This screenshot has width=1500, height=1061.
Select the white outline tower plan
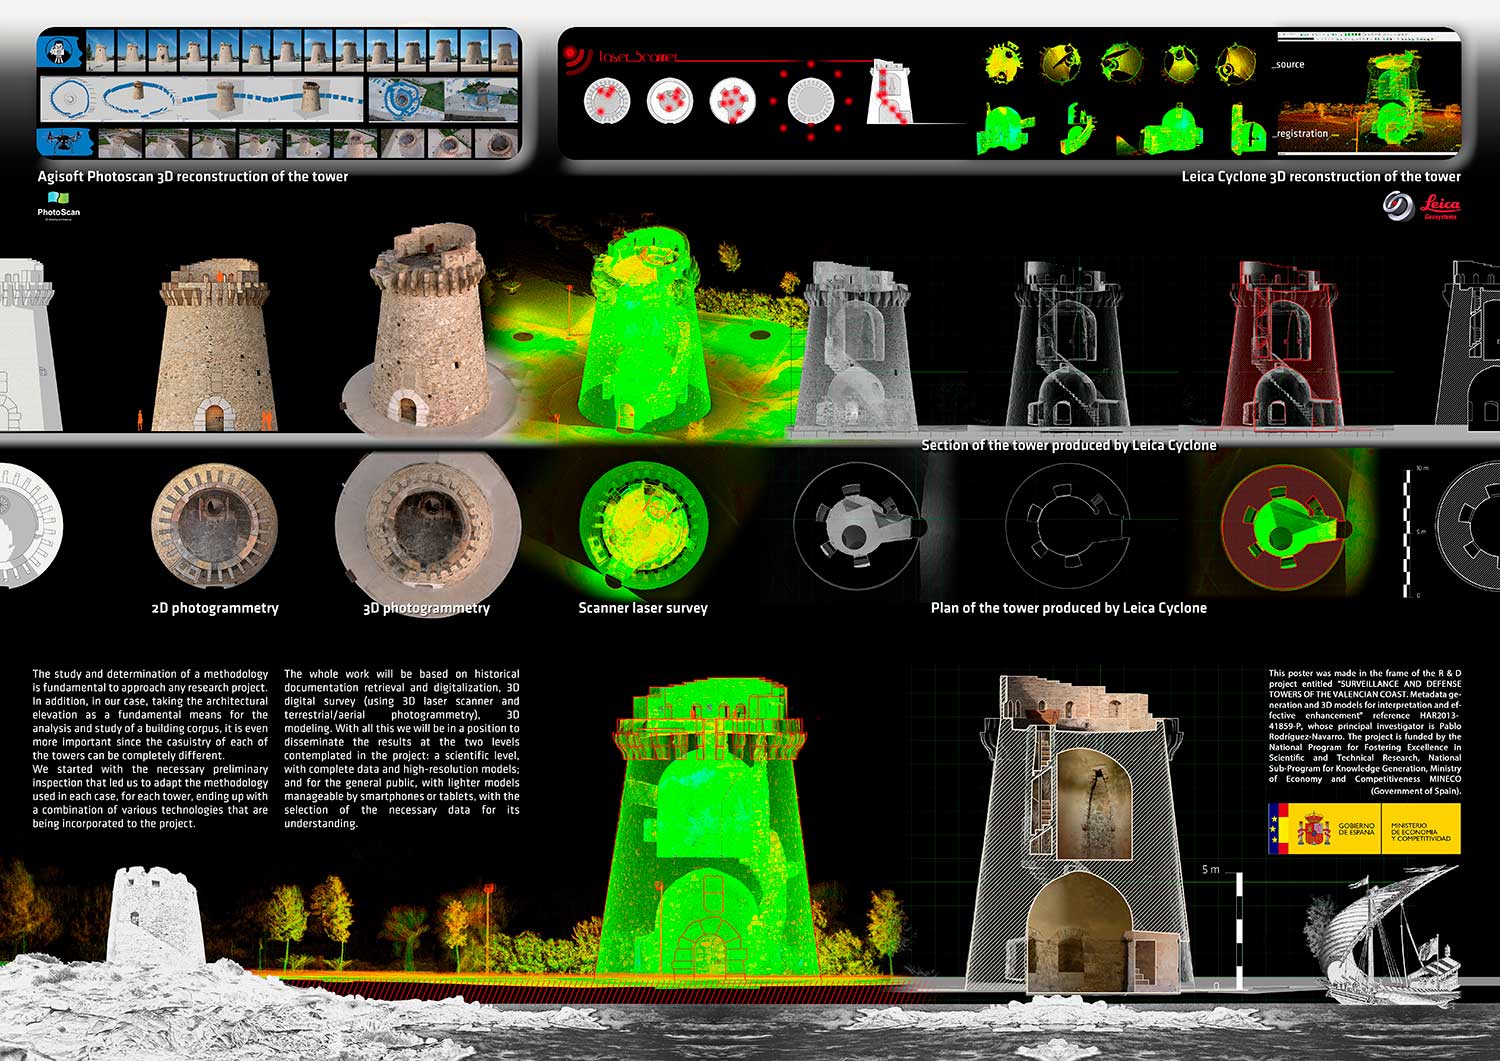1067,525
